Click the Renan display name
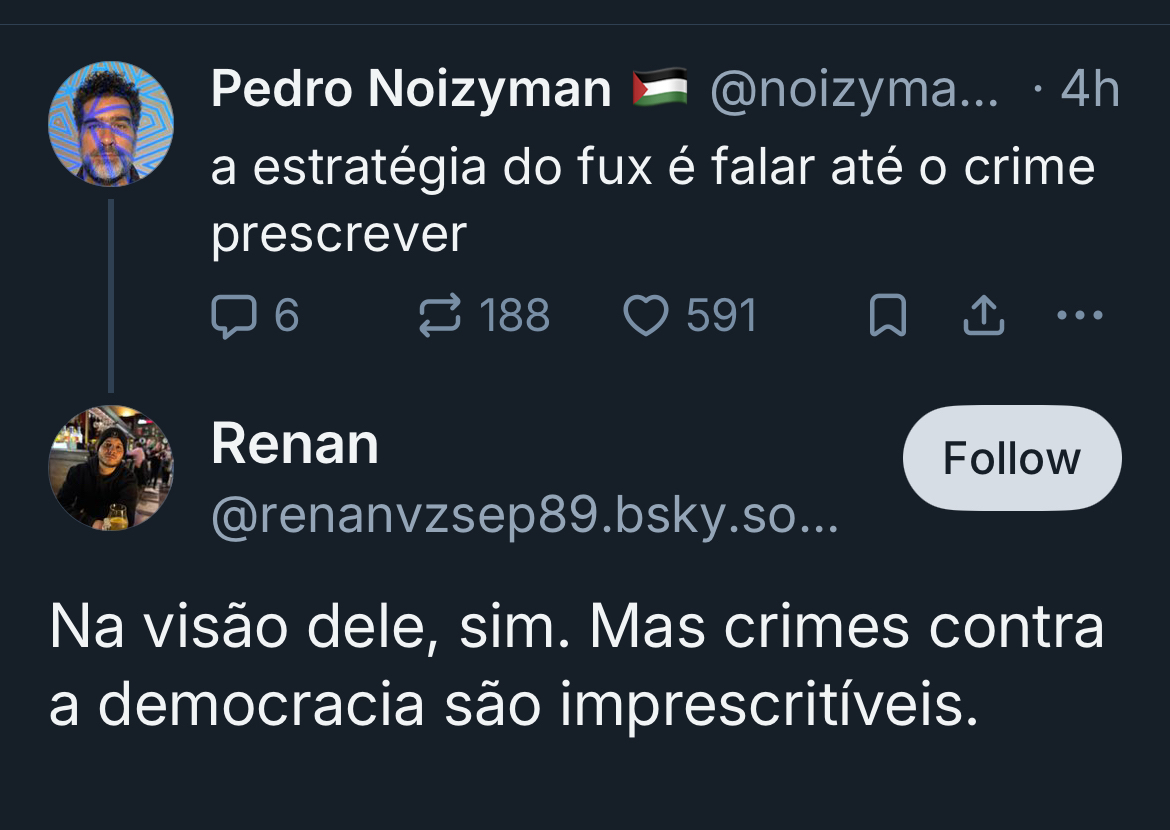The width and height of the screenshot is (1170, 830). click(x=295, y=445)
